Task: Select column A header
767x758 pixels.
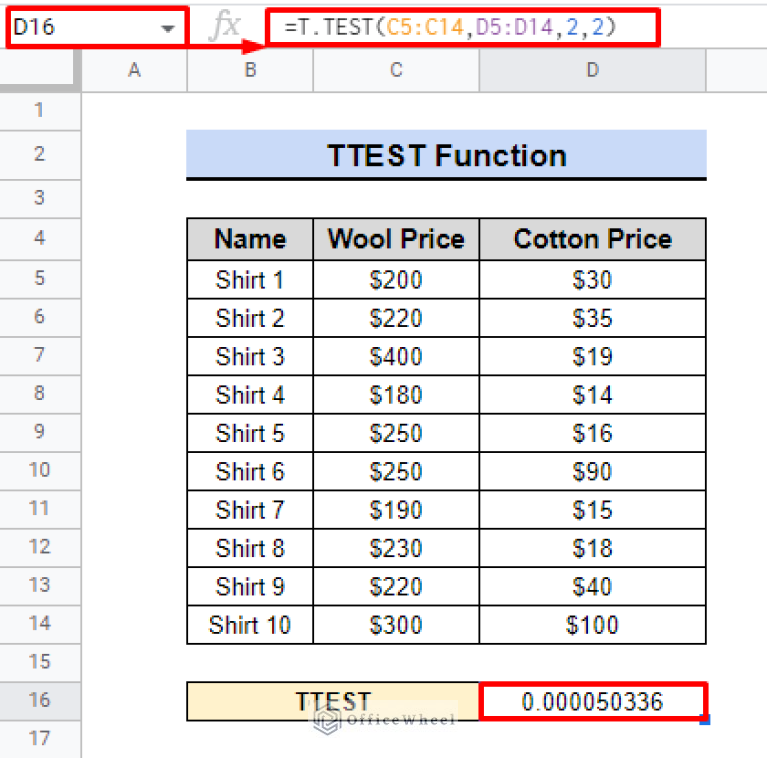Action: 134,70
